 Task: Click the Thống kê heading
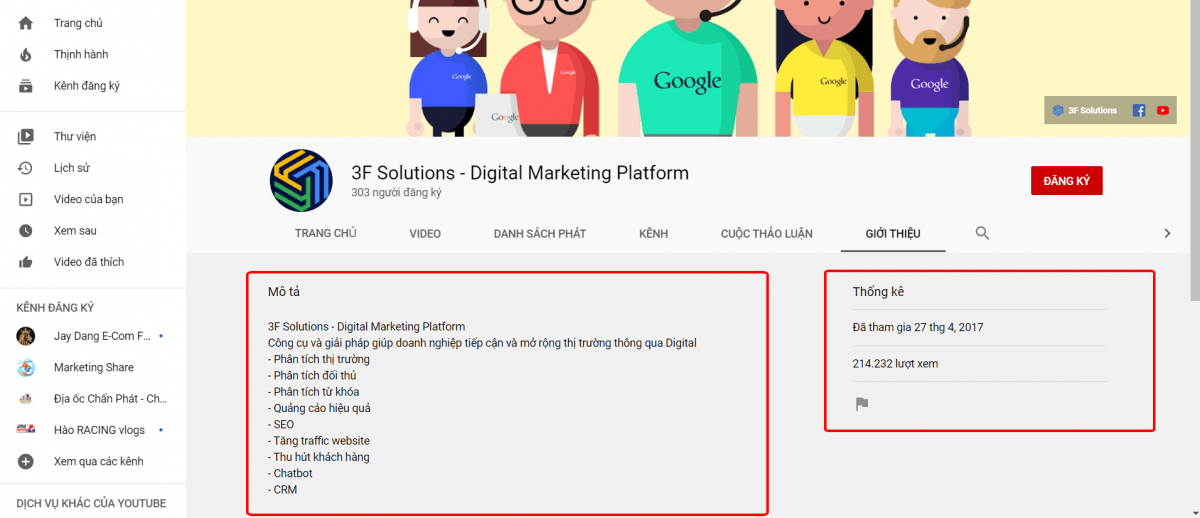878,292
